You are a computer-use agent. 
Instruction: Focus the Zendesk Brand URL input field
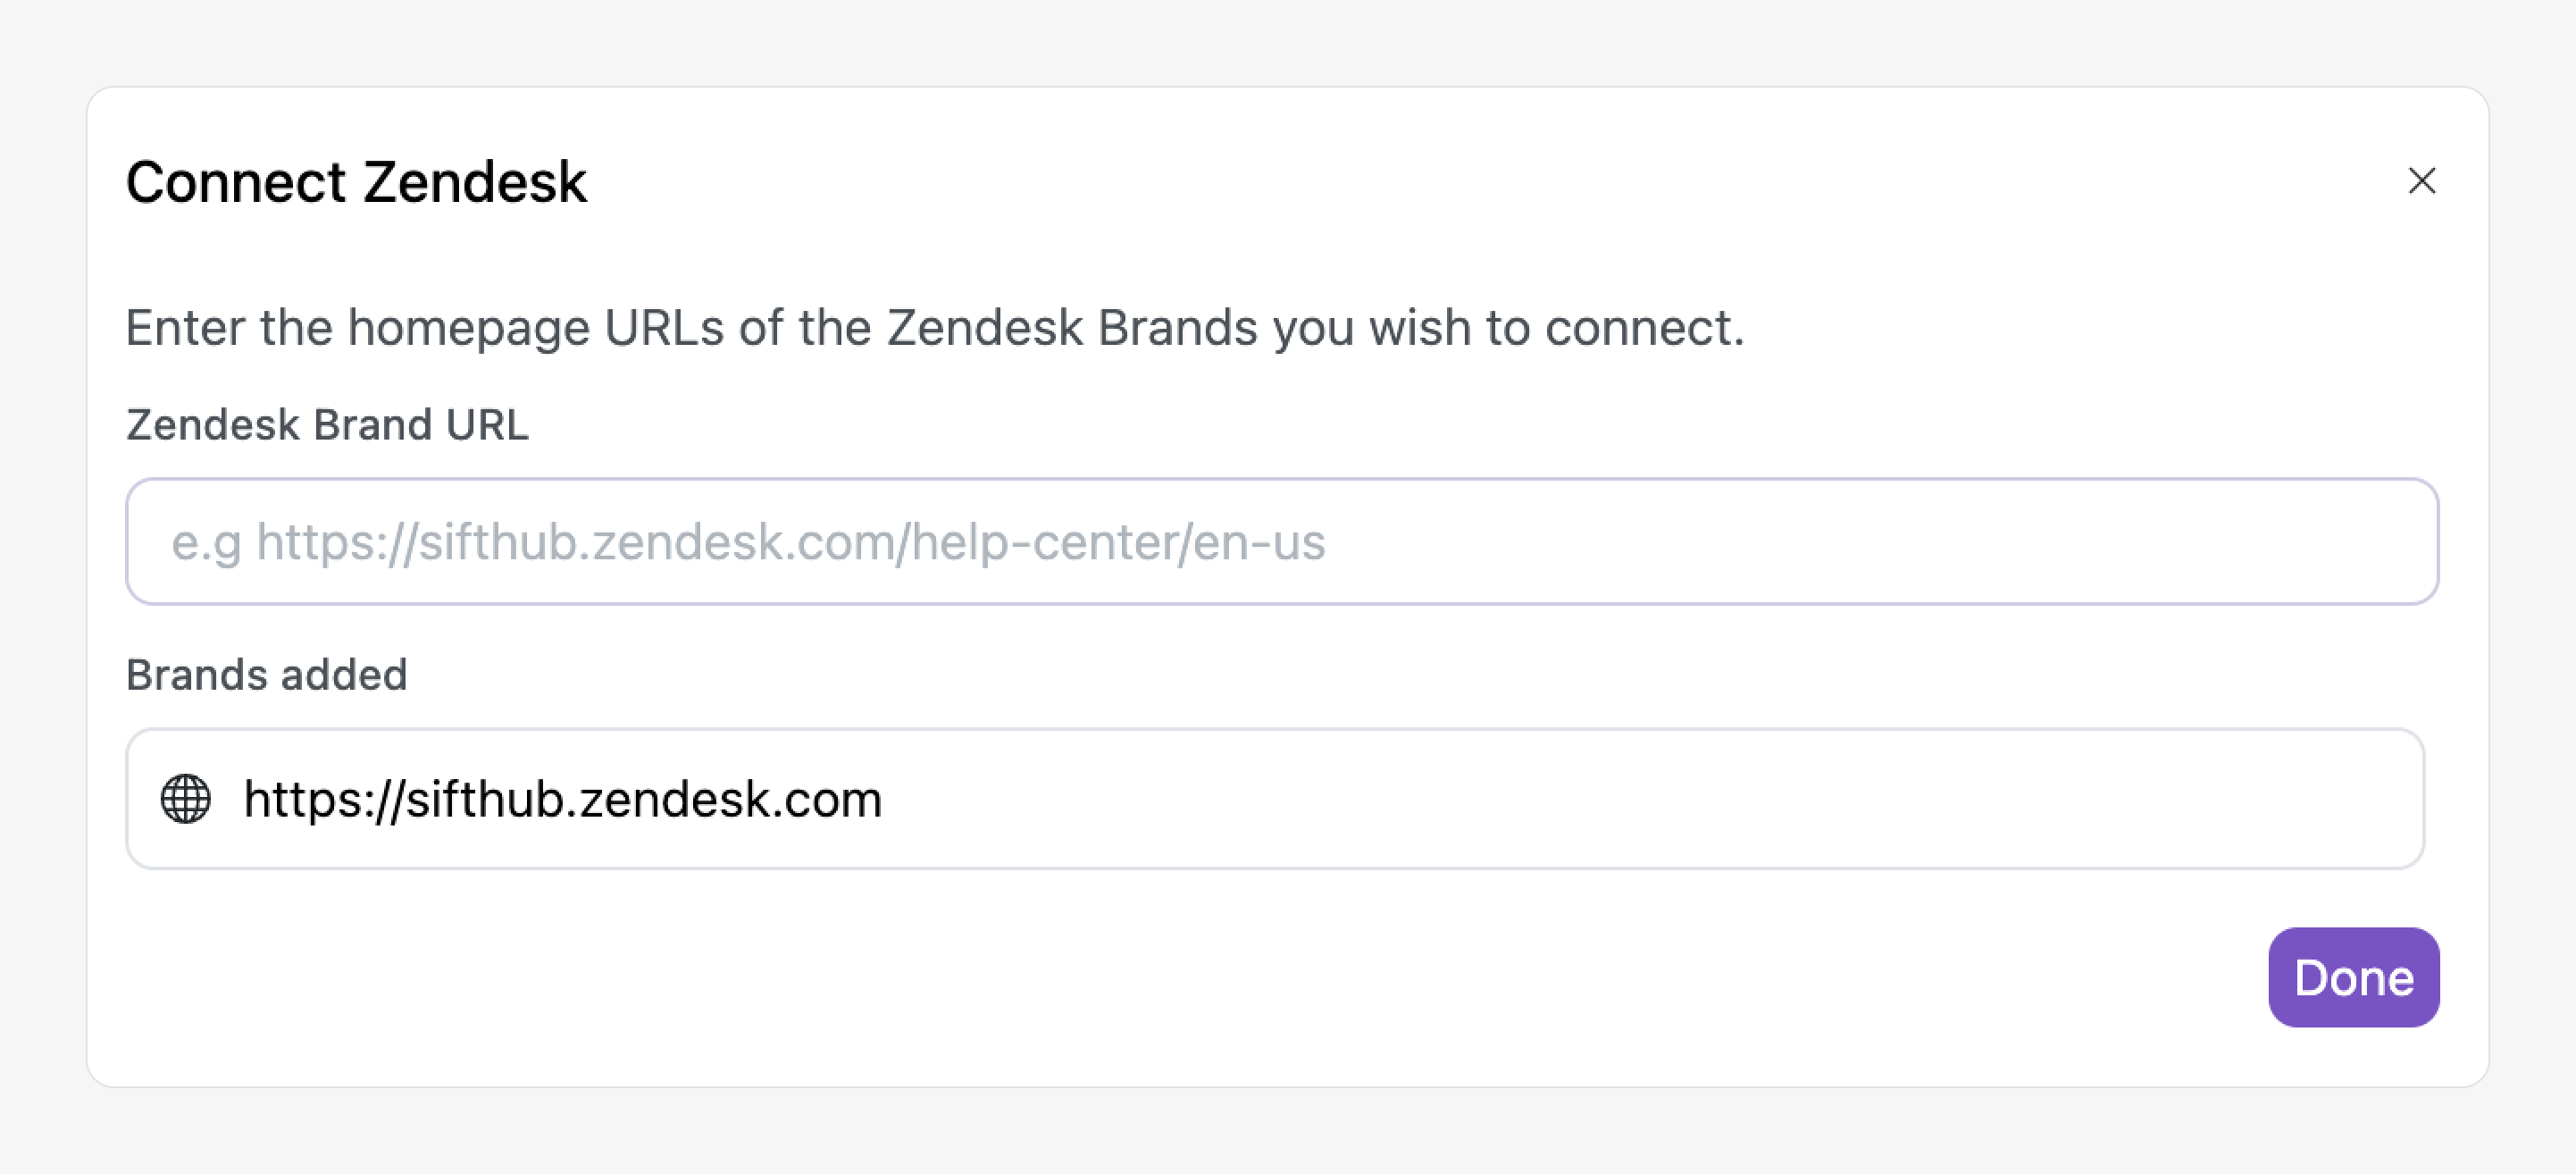click(1280, 541)
